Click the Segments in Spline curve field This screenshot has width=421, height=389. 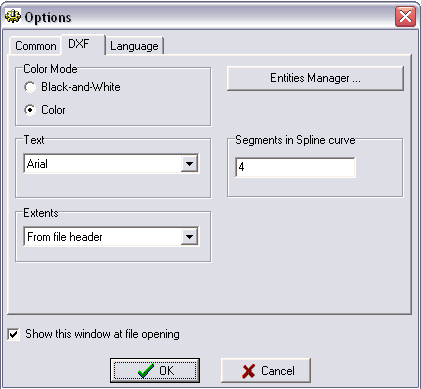click(295, 167)
